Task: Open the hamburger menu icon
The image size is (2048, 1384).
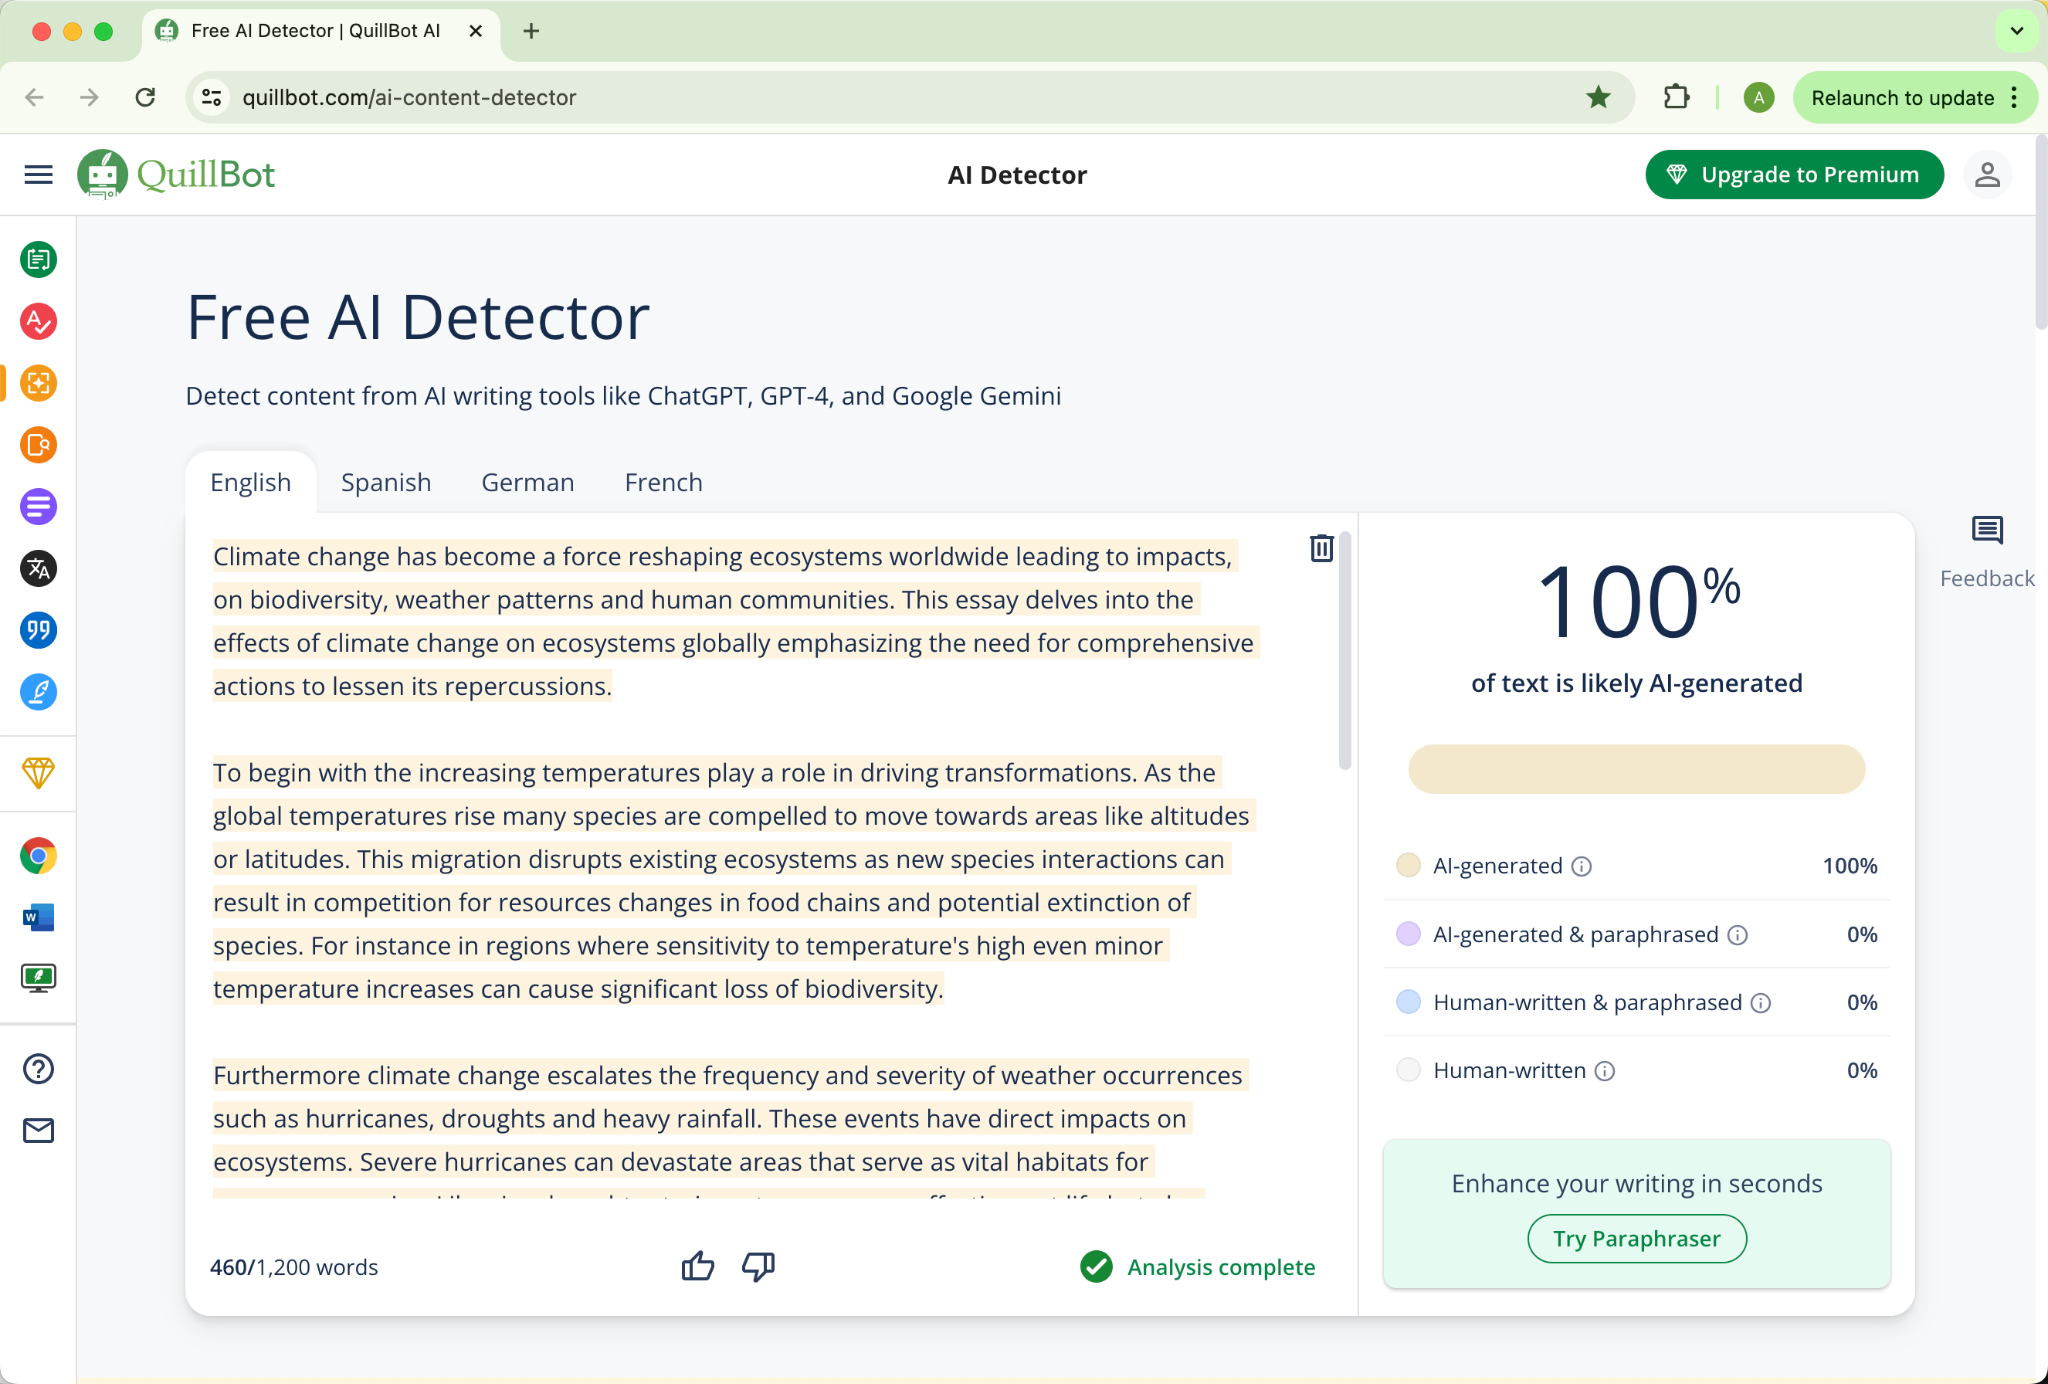Action: pos(40,175)
